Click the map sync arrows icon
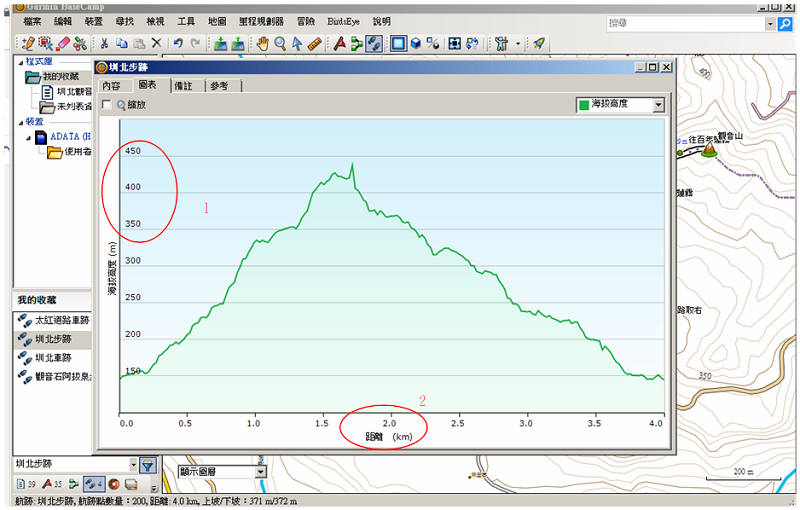 tap(472, 44)
